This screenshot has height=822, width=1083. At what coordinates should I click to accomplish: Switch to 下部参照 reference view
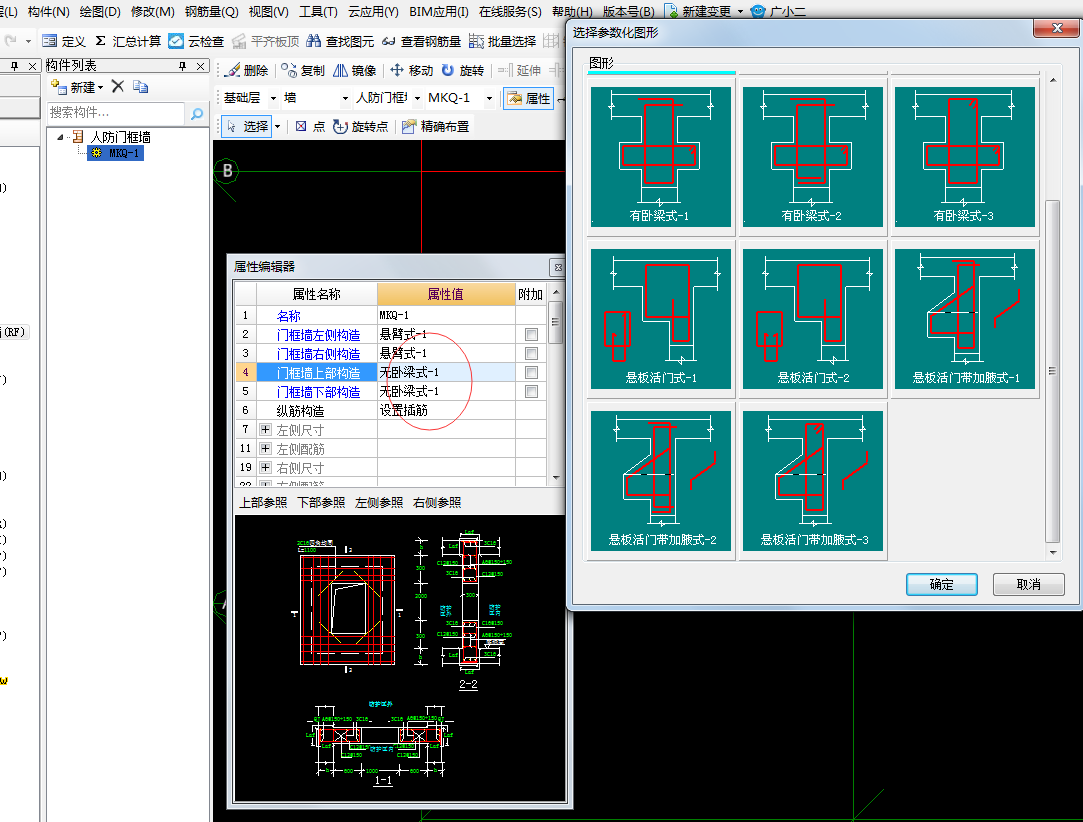[321, 502]
